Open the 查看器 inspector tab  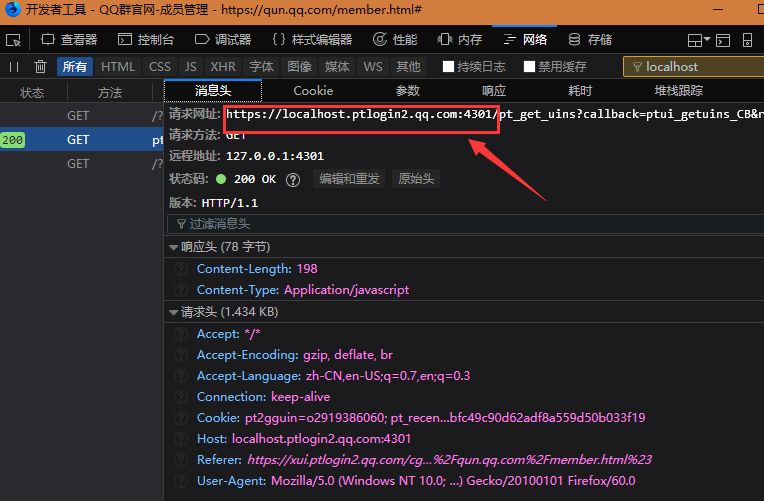point(69,39)
